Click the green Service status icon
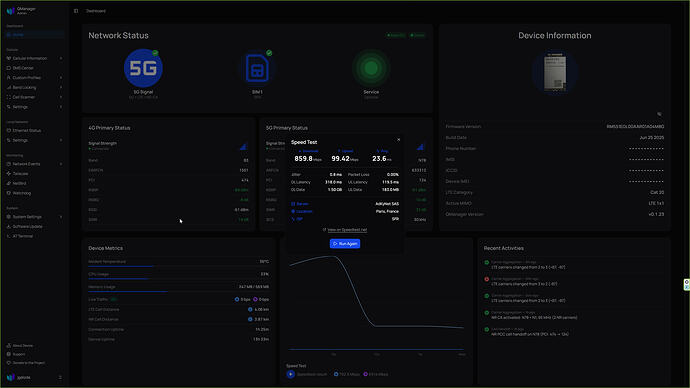 point(371,68)
